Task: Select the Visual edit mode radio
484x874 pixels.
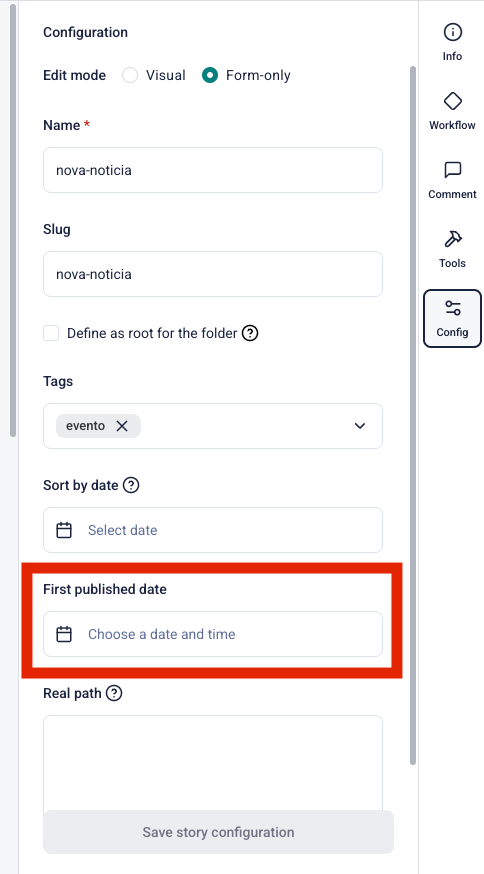Action: tap(130, 75)
